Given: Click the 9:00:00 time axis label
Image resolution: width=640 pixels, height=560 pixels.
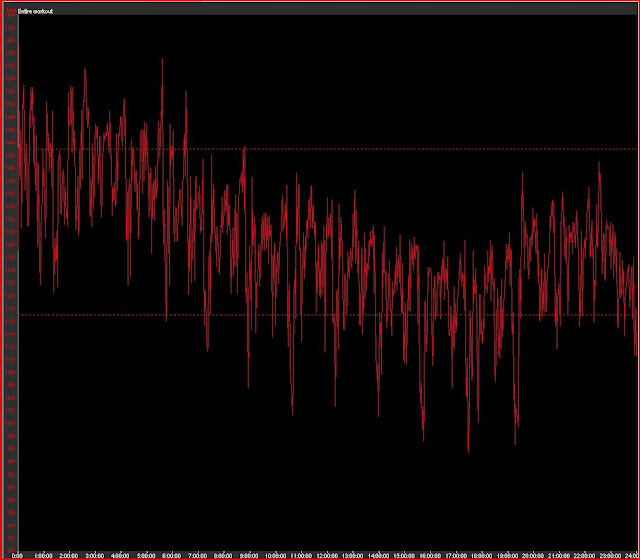Looking at the screenshot, I should coord(249,556).
